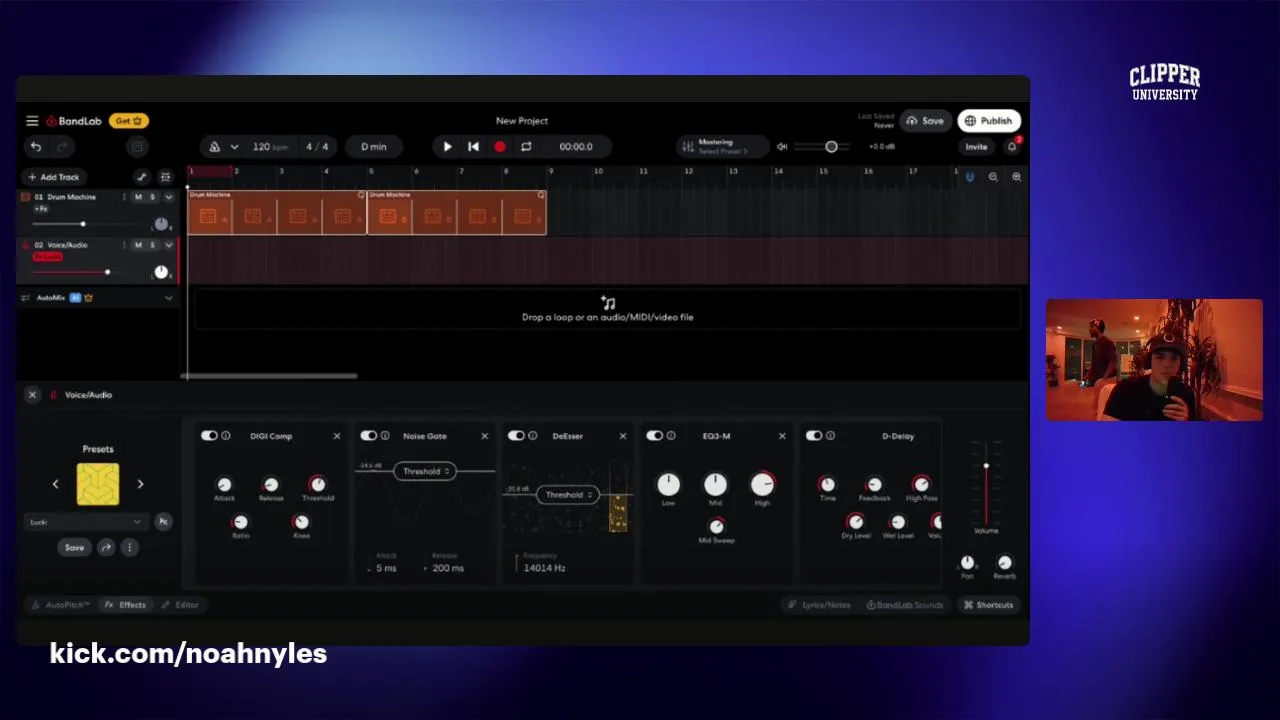Undo the last action
Screen dimensions: 1280x720
[x=36, y=147]
